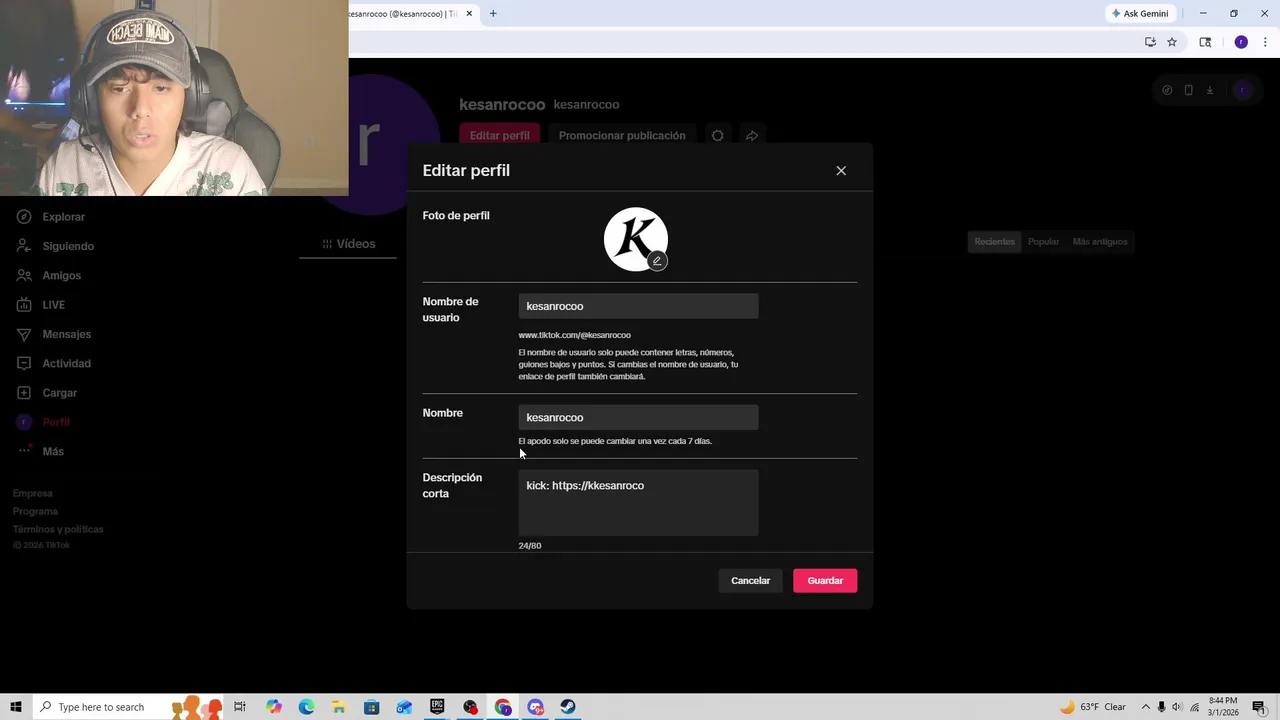Image resolution: width=1280 pixels, height=720 pixels.
Task: Open the Chrome three-dot menu
Action: point(1265,42)
